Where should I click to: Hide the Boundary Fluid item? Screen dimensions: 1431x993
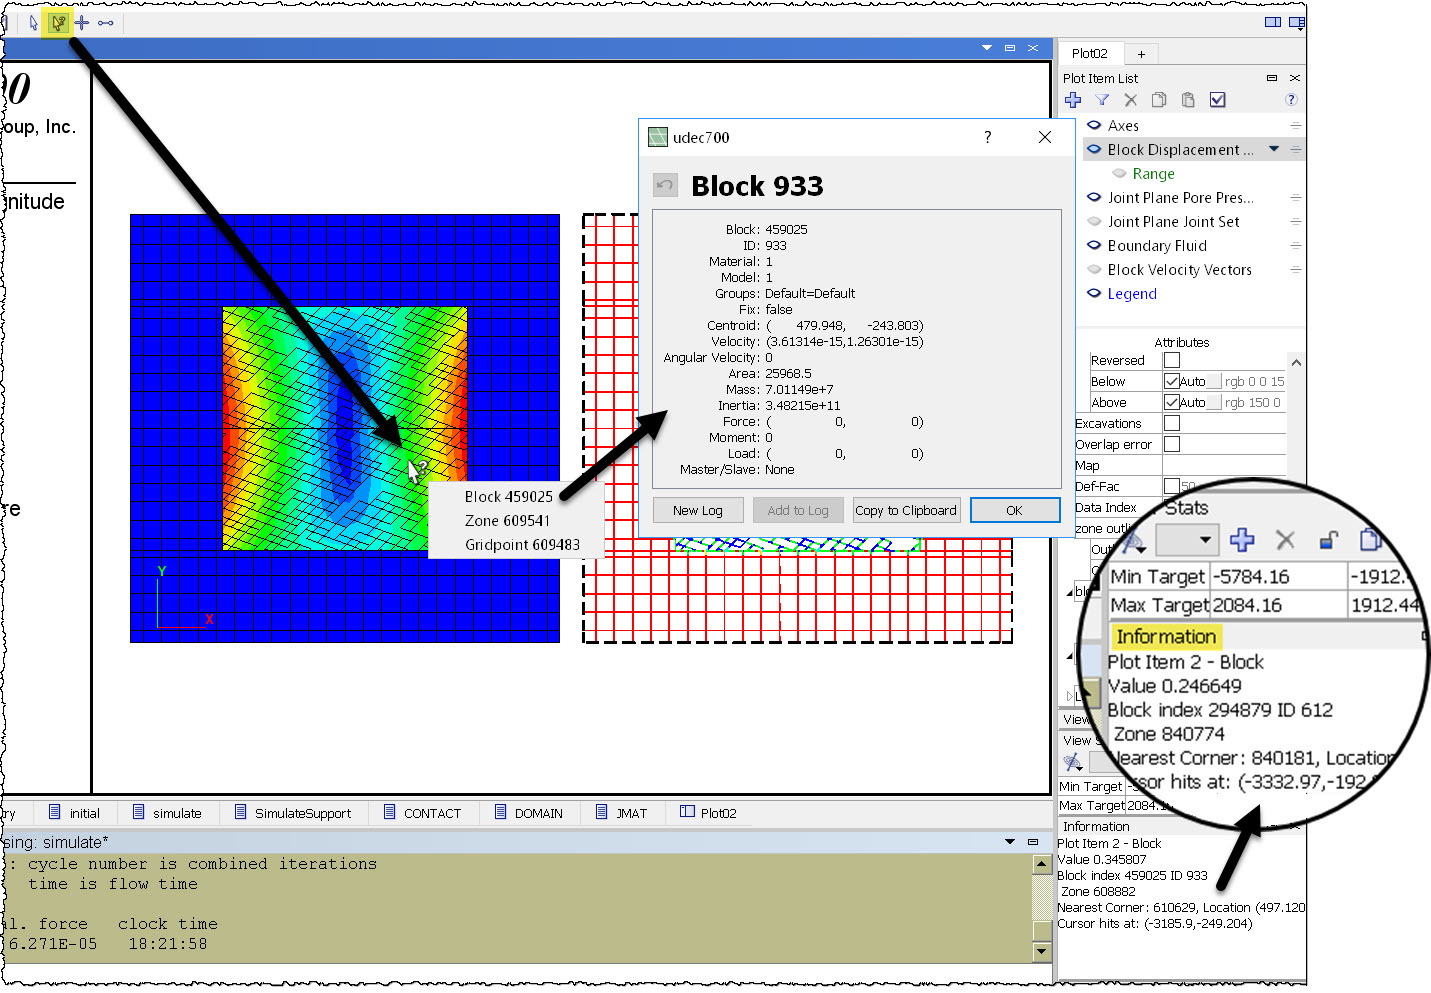pyautogui.click(x=1094, y=246)
